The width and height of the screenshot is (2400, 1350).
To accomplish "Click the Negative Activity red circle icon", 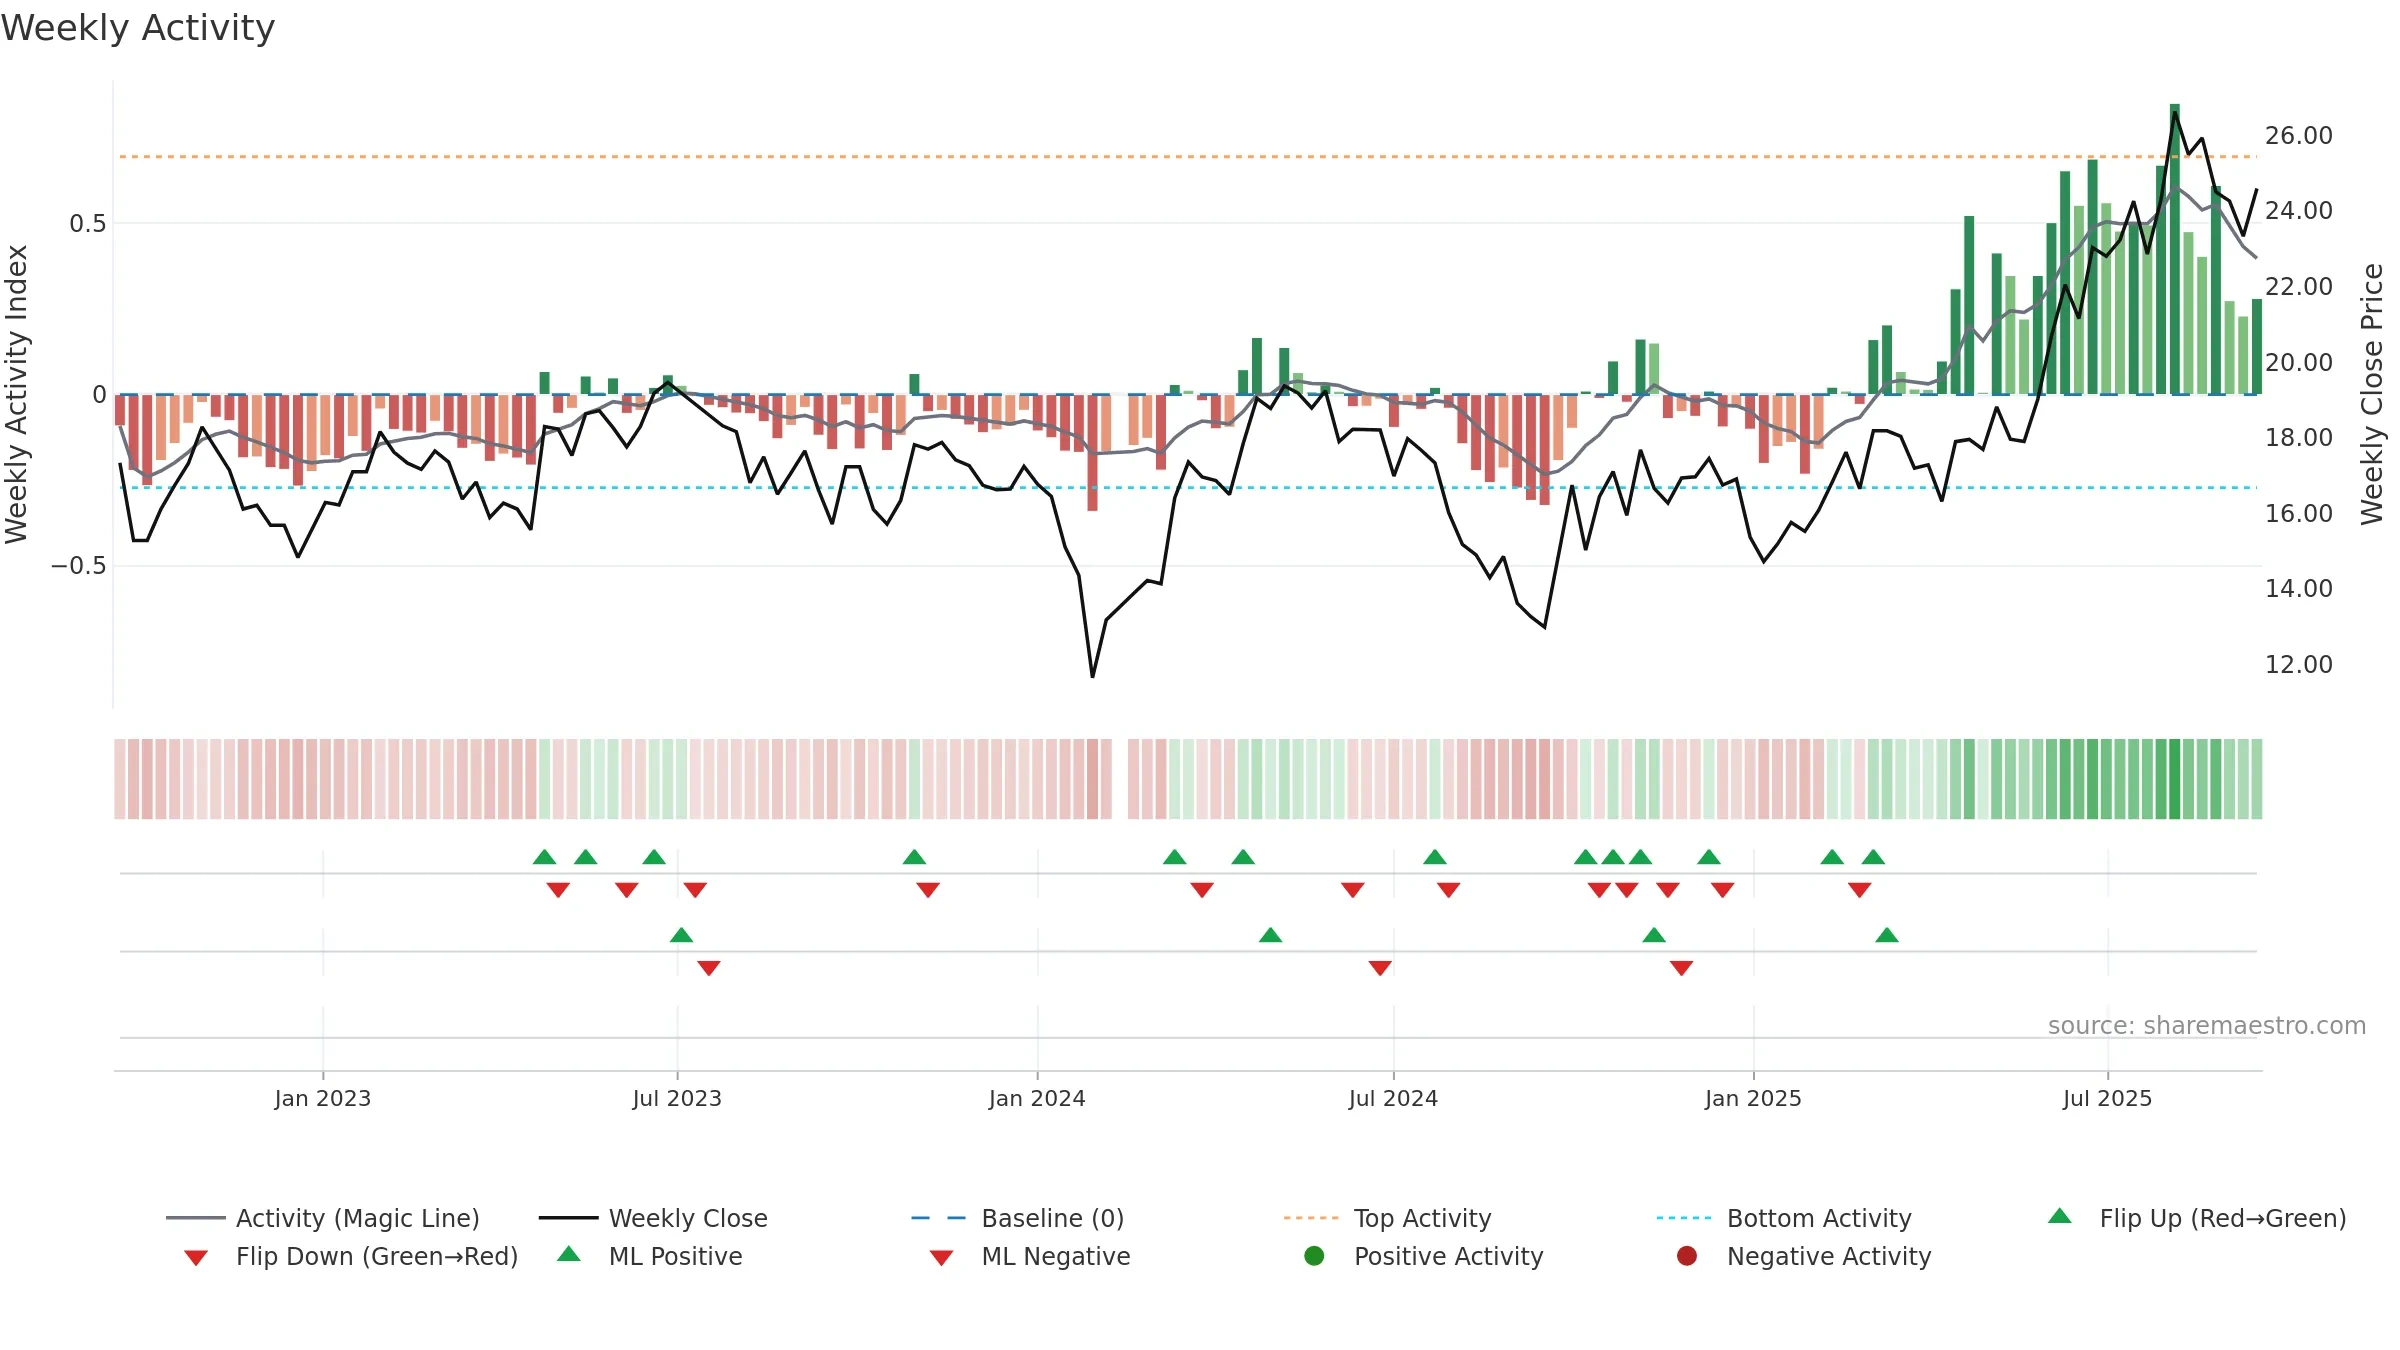I will click(x=1687, y=1255).
